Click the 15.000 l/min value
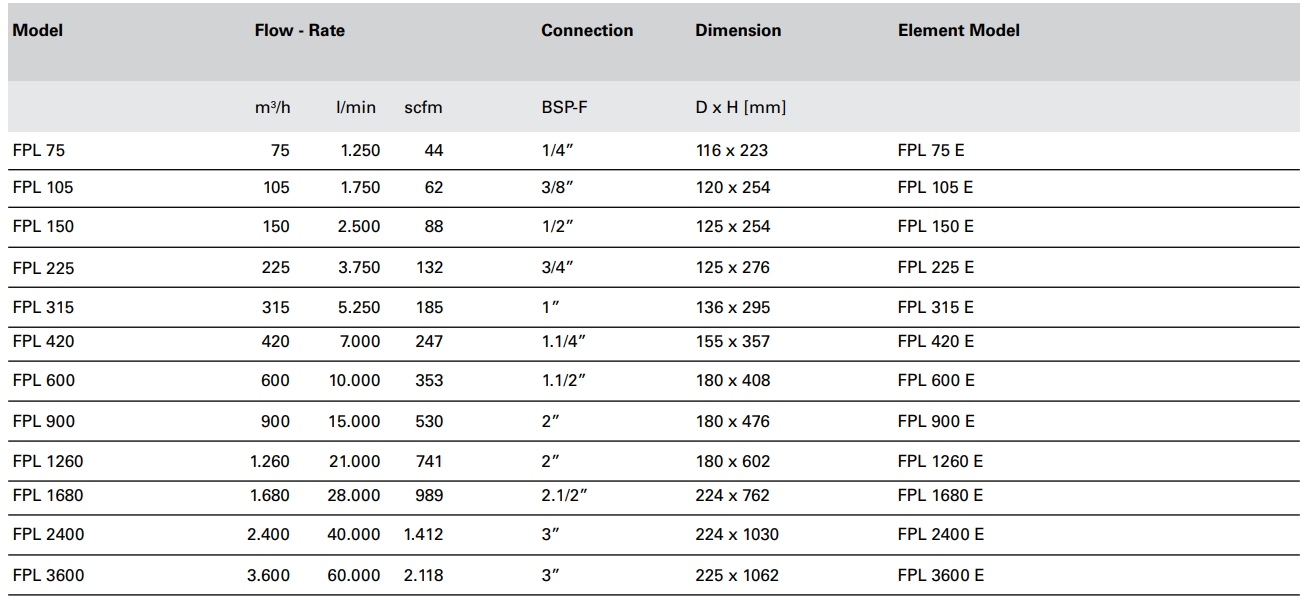The height and width of the screenshot is (600, 1306). point(354,422)
